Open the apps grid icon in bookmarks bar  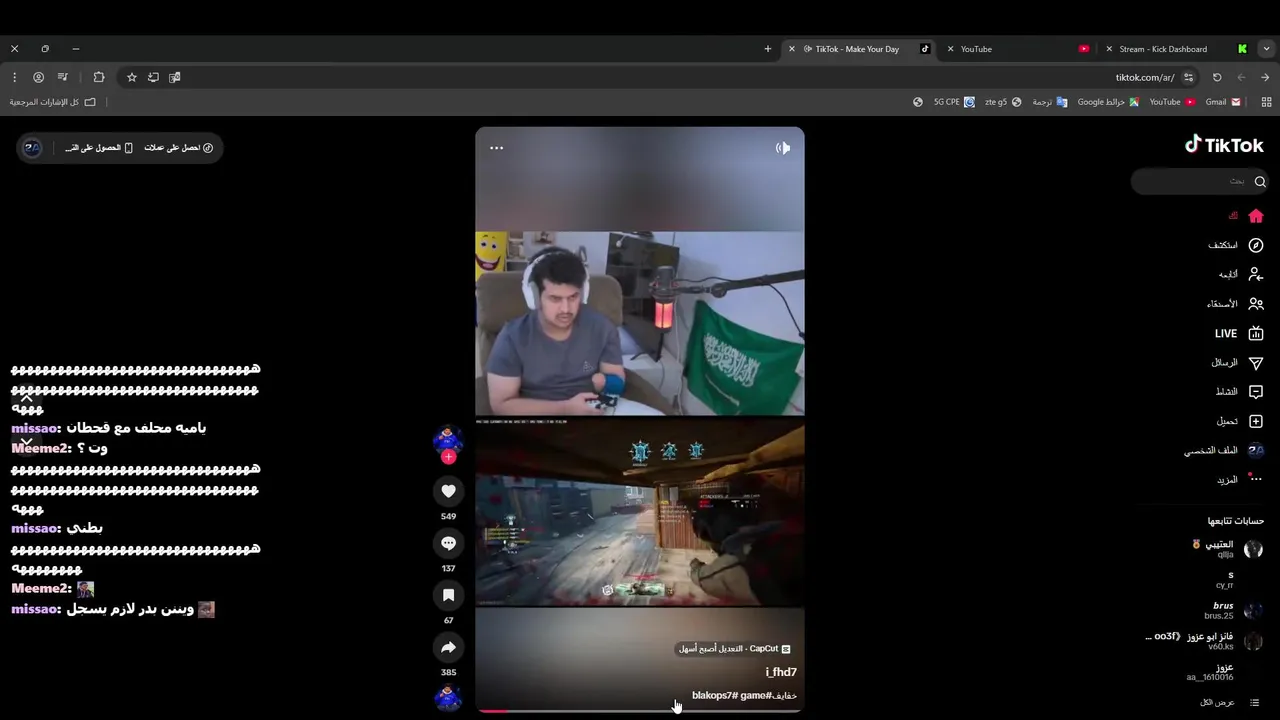coord(1266,102)
